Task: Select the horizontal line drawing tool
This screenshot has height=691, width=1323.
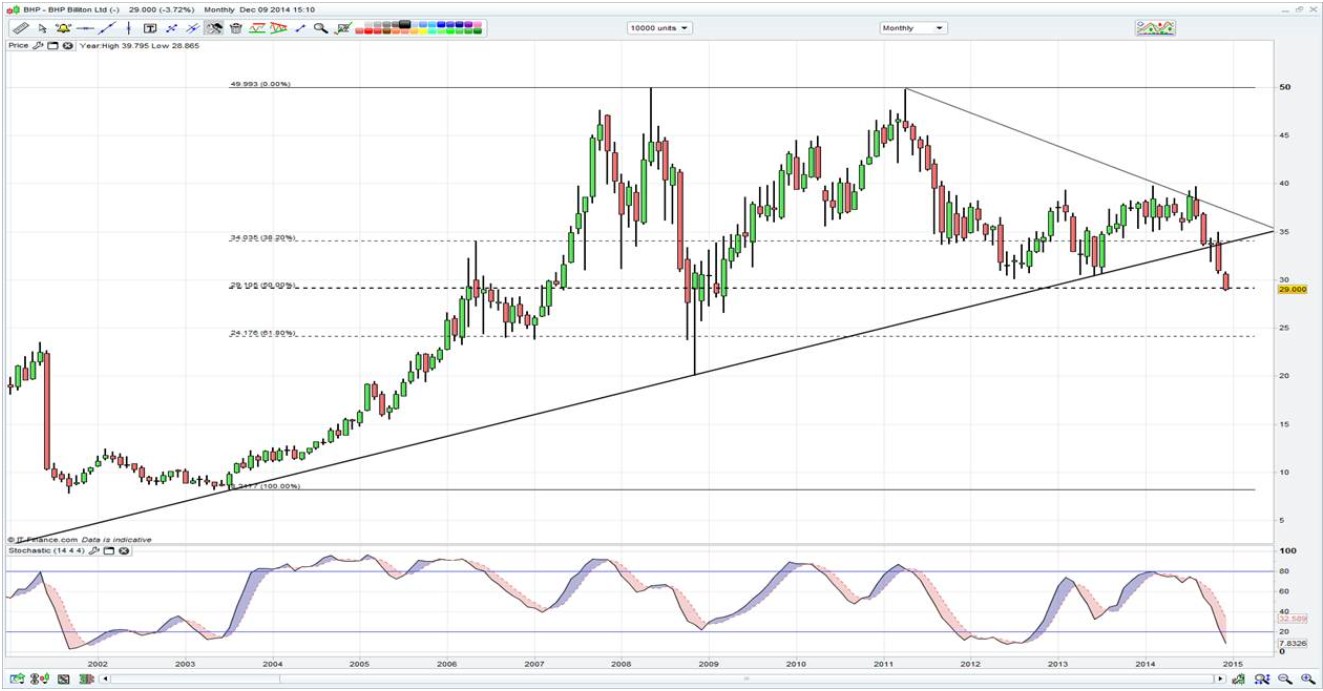Action: click(x=85, y=28)
